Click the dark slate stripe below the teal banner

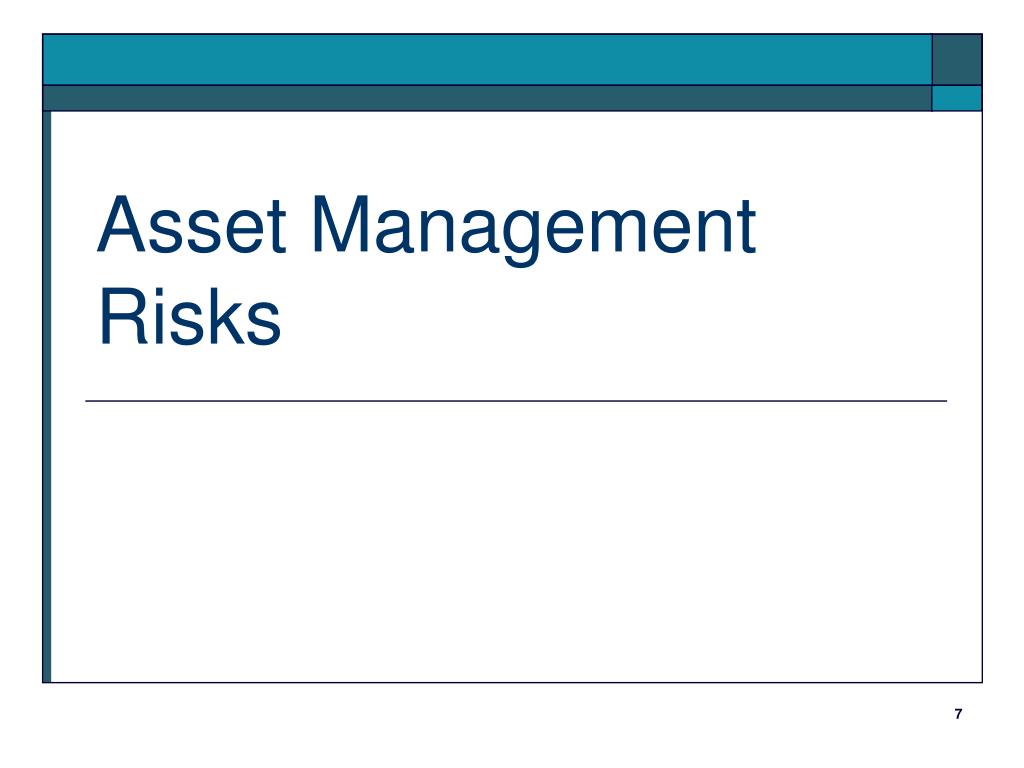click(x=487, y=99)
